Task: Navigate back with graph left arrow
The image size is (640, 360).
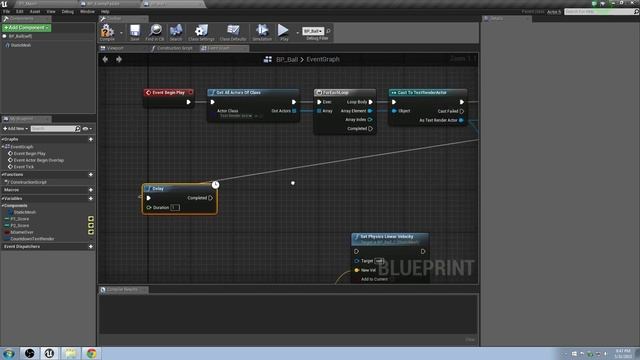Action: pyautogui.click(x=105, y=59)
